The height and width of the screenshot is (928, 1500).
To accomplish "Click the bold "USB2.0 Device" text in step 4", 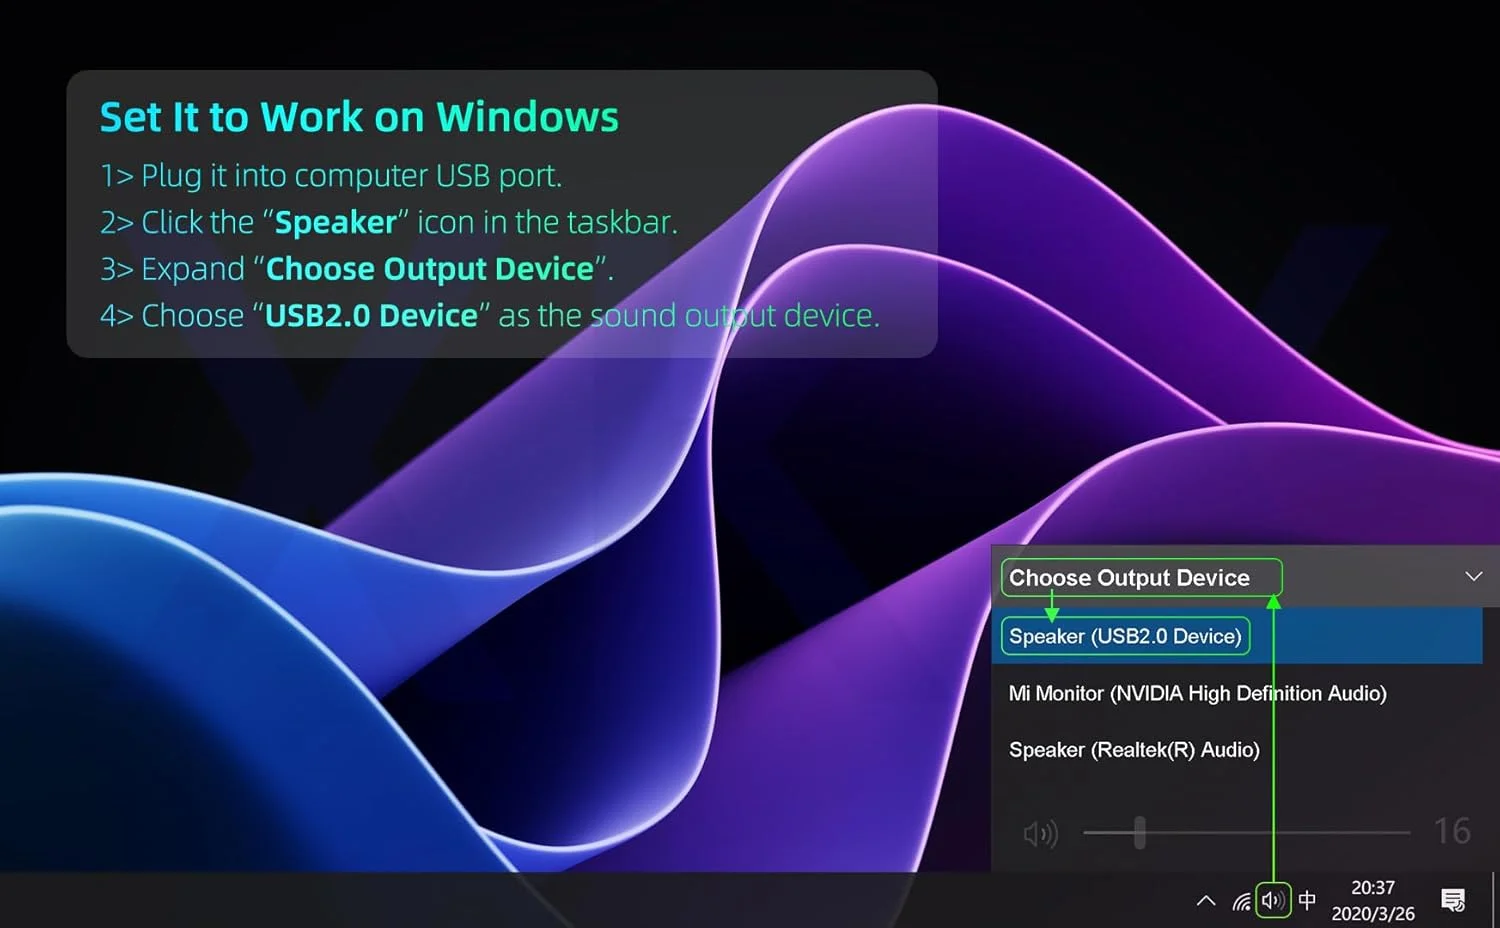I will 371,316.
